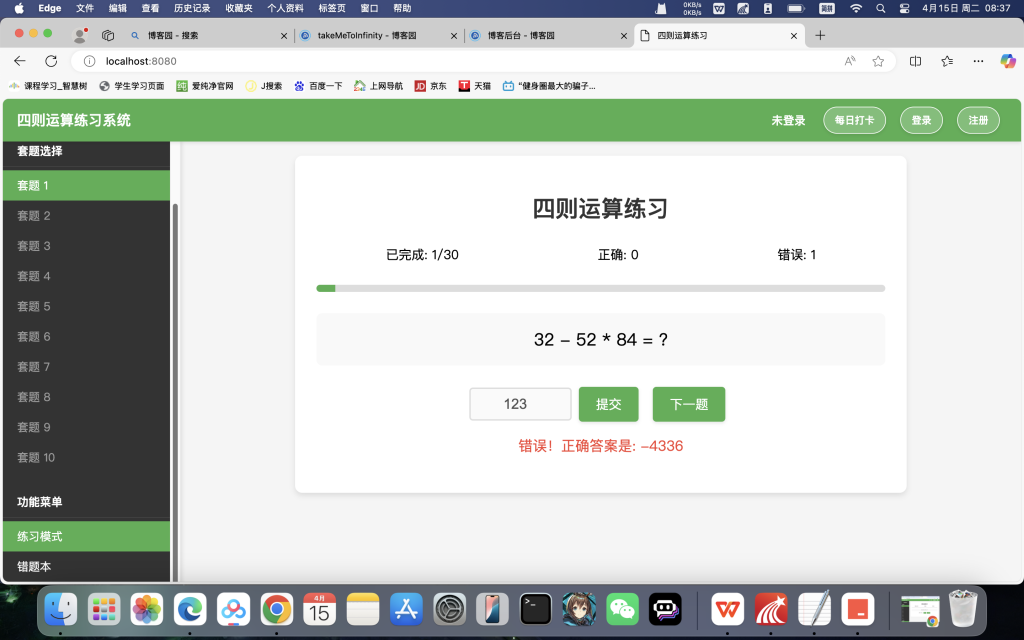
Task: Open Copilot from the Edge toolbar
Action: click(1007, 61)
